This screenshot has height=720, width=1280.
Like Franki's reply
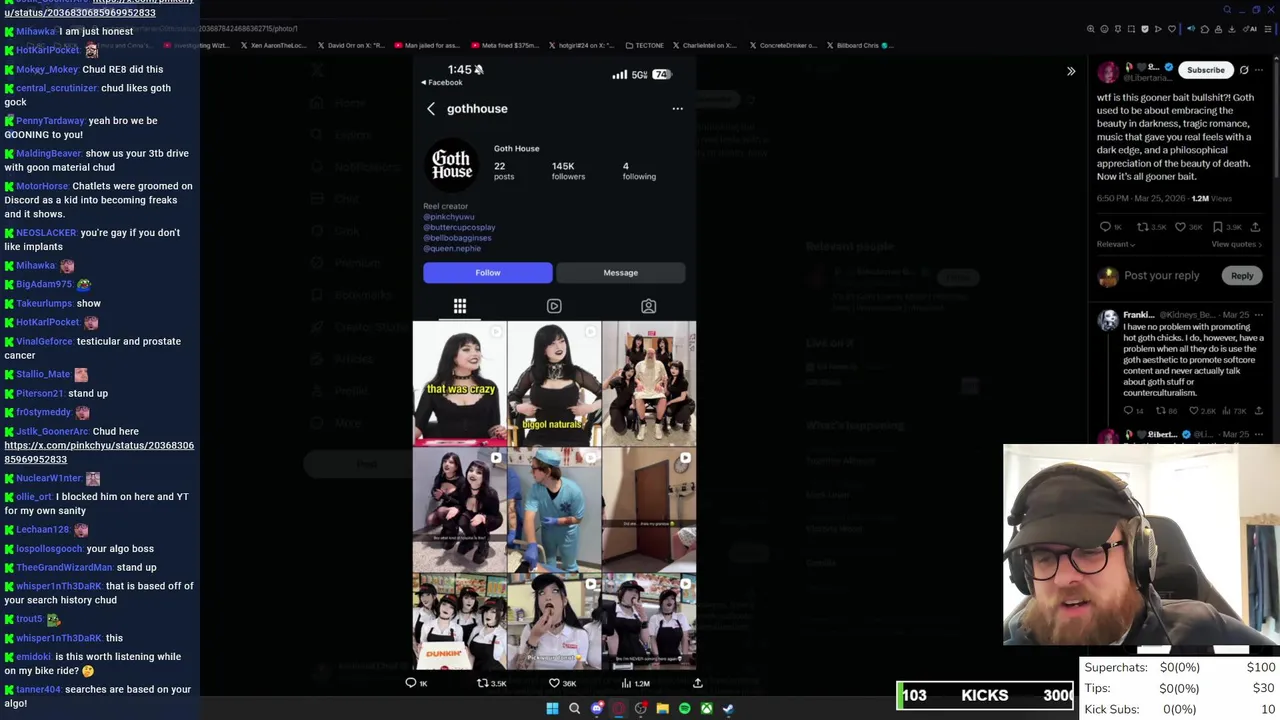(x=1194, y=411)
